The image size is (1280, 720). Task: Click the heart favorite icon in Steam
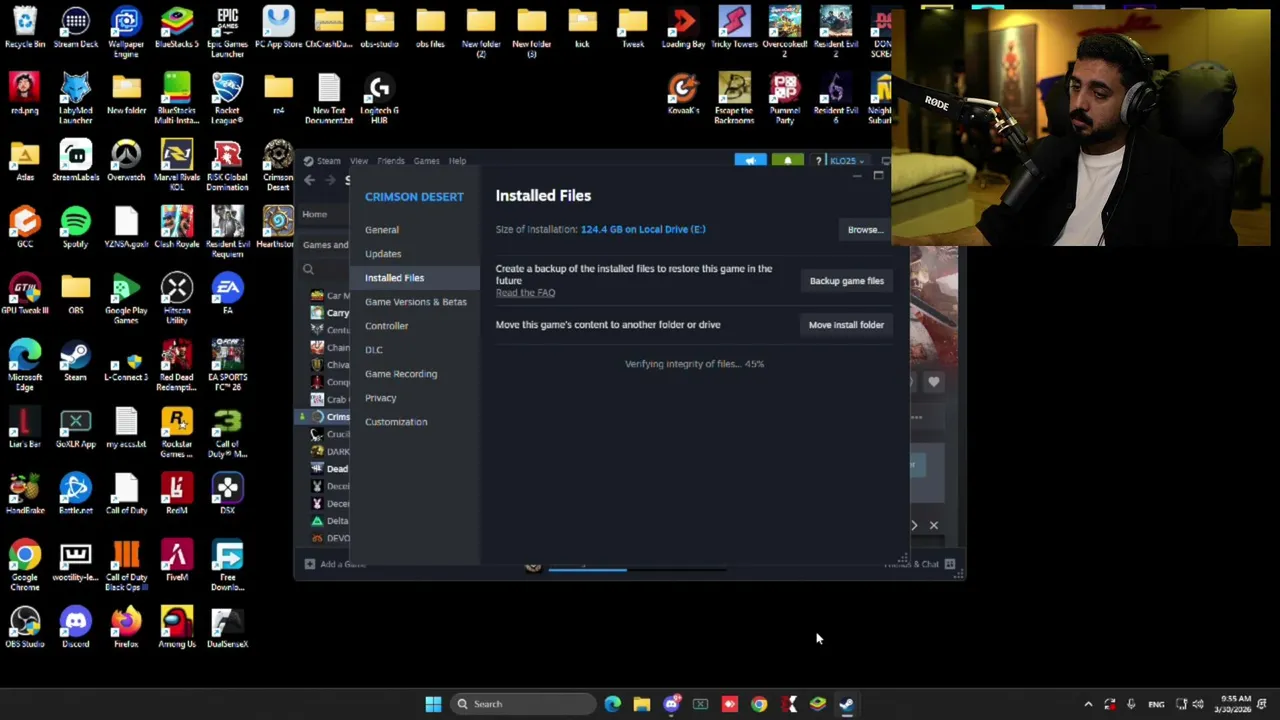(x=933, y=382)
